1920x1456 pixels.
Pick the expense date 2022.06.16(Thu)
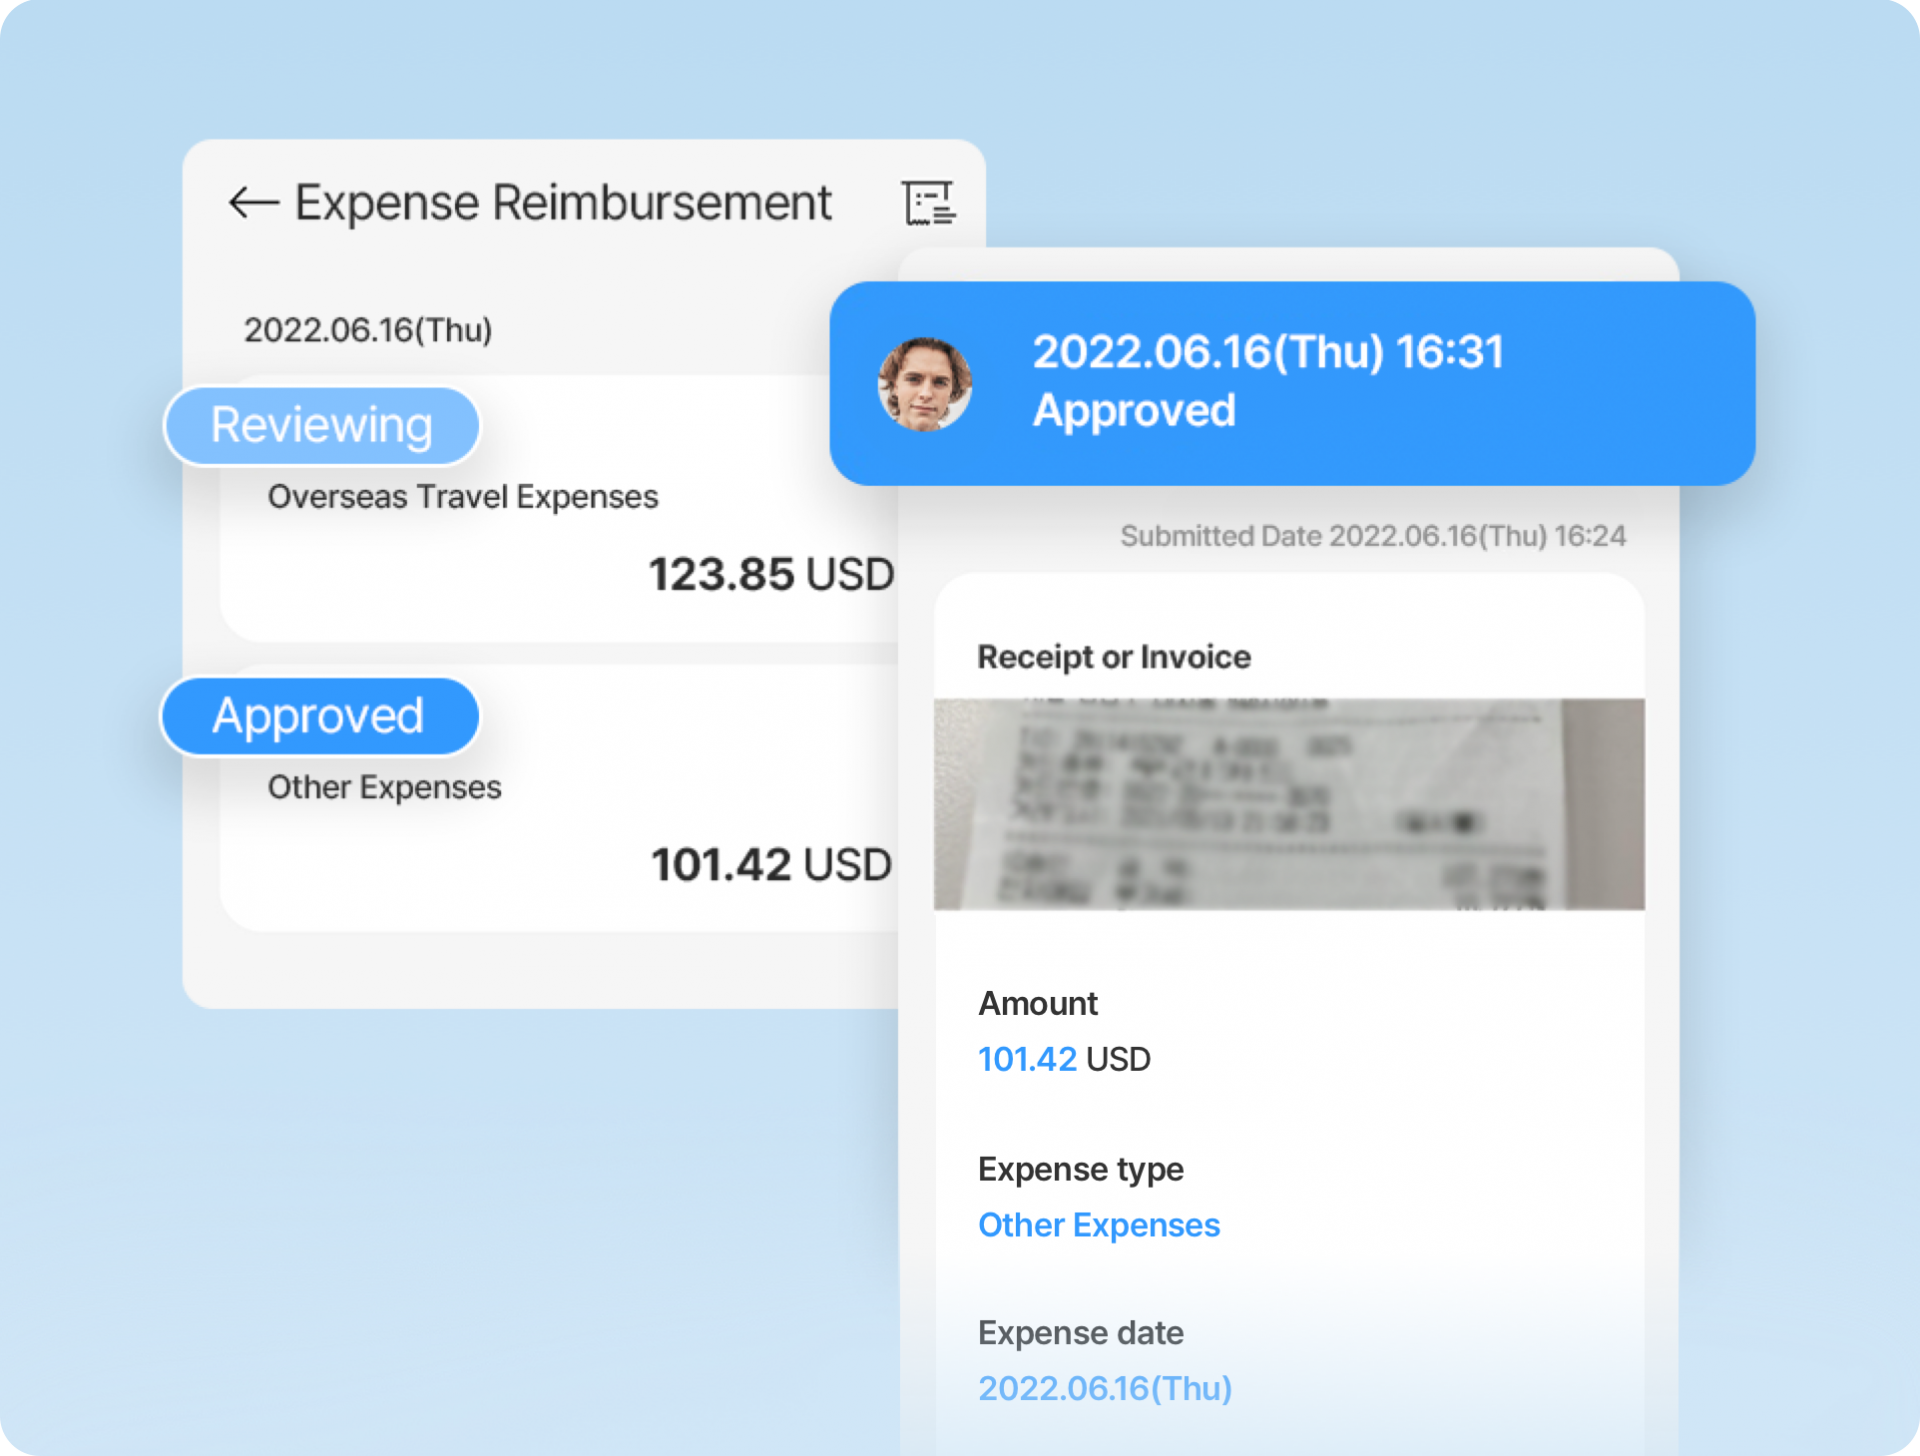coord(1104,1388)
